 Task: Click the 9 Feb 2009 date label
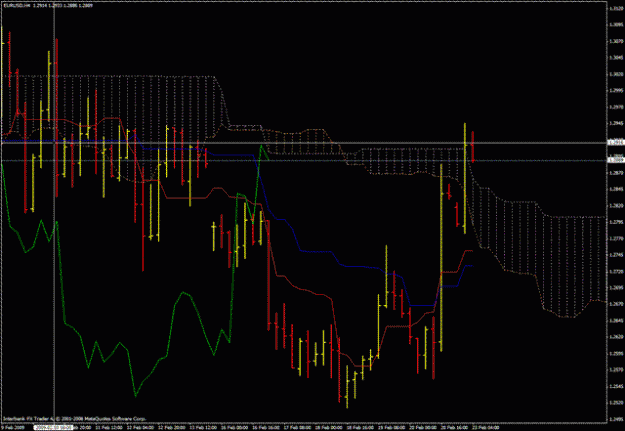tap(11, 427)
